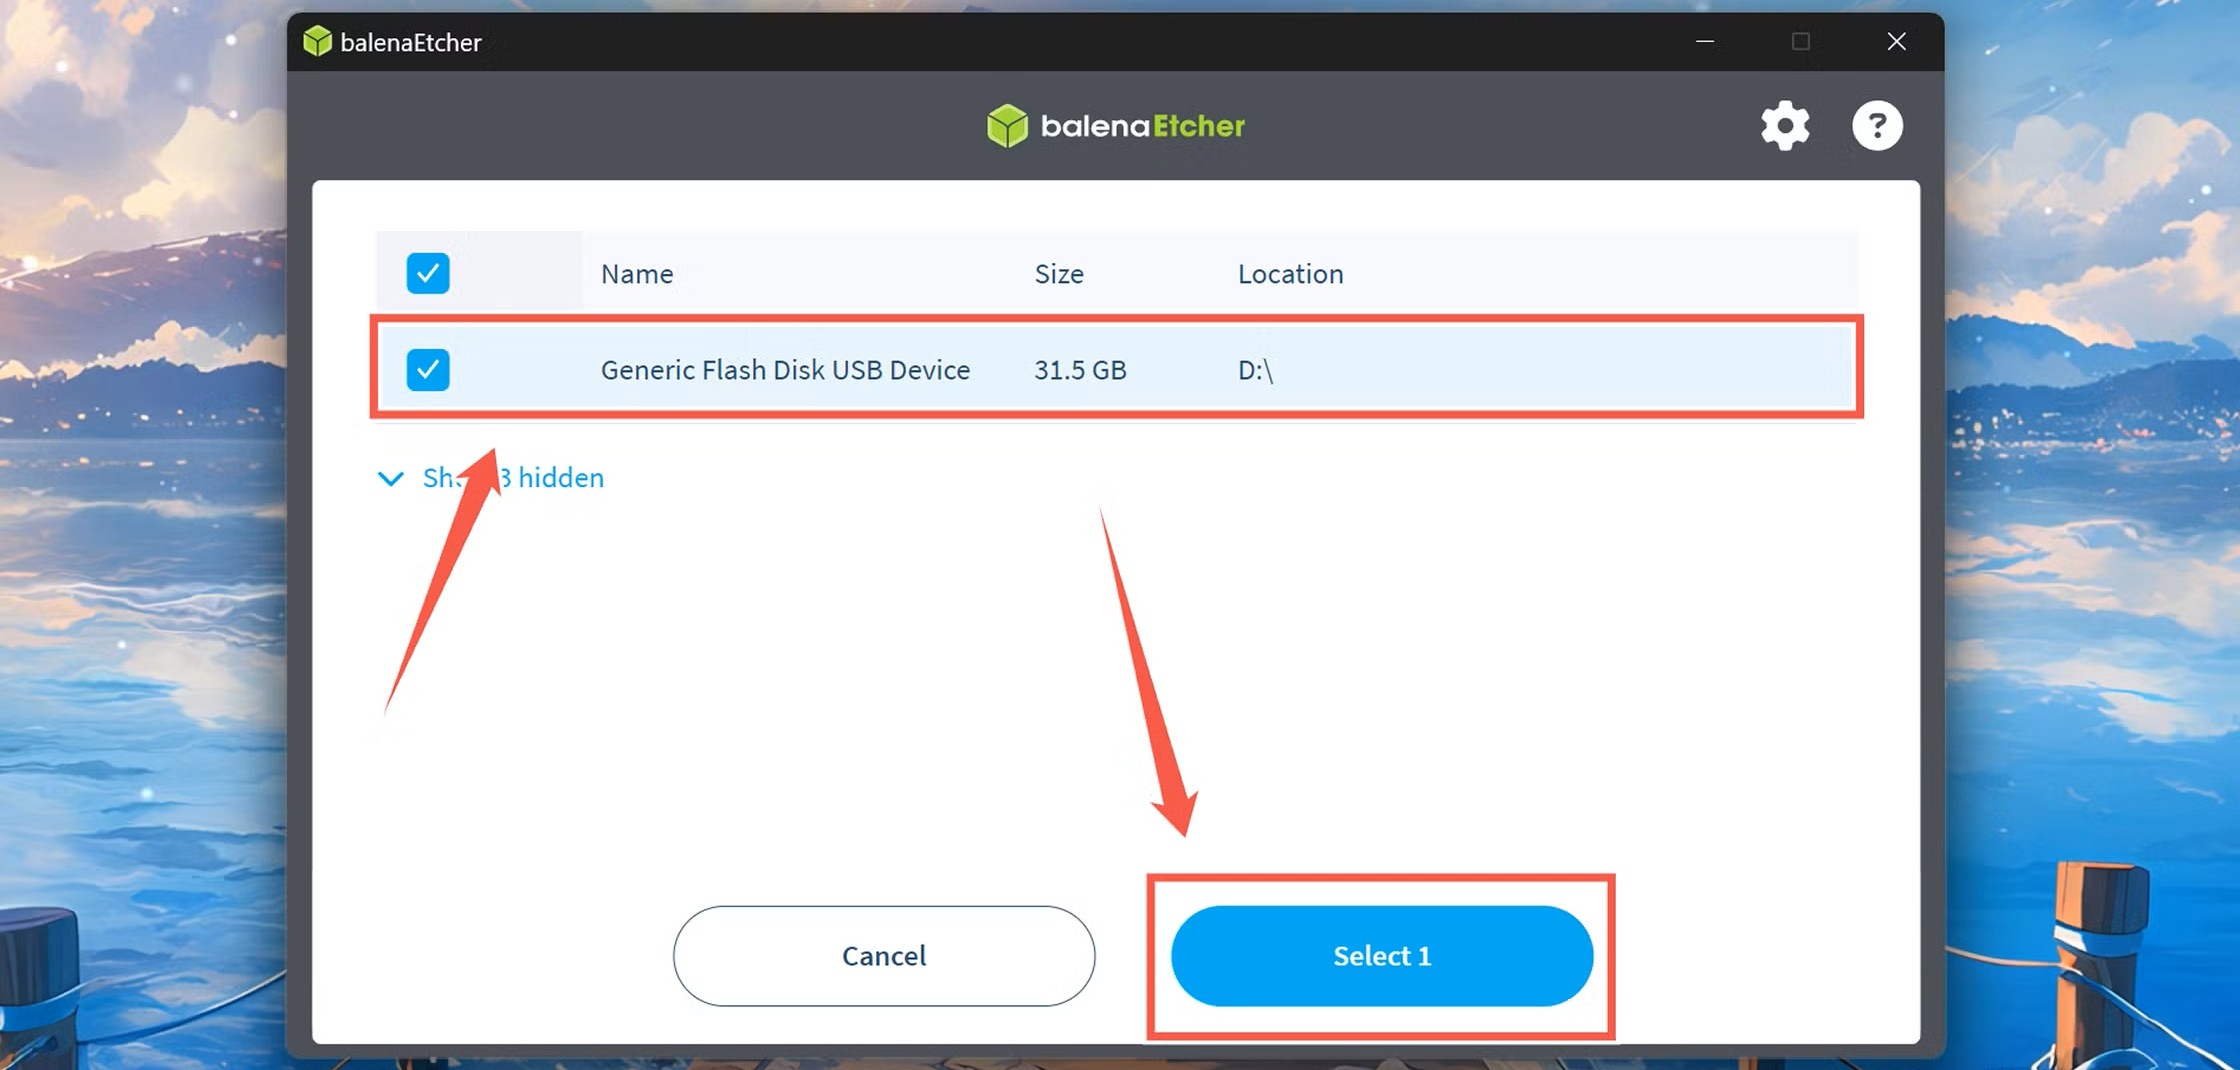
Task: Close the balenaEtcher window
Action: [1896, 41]
